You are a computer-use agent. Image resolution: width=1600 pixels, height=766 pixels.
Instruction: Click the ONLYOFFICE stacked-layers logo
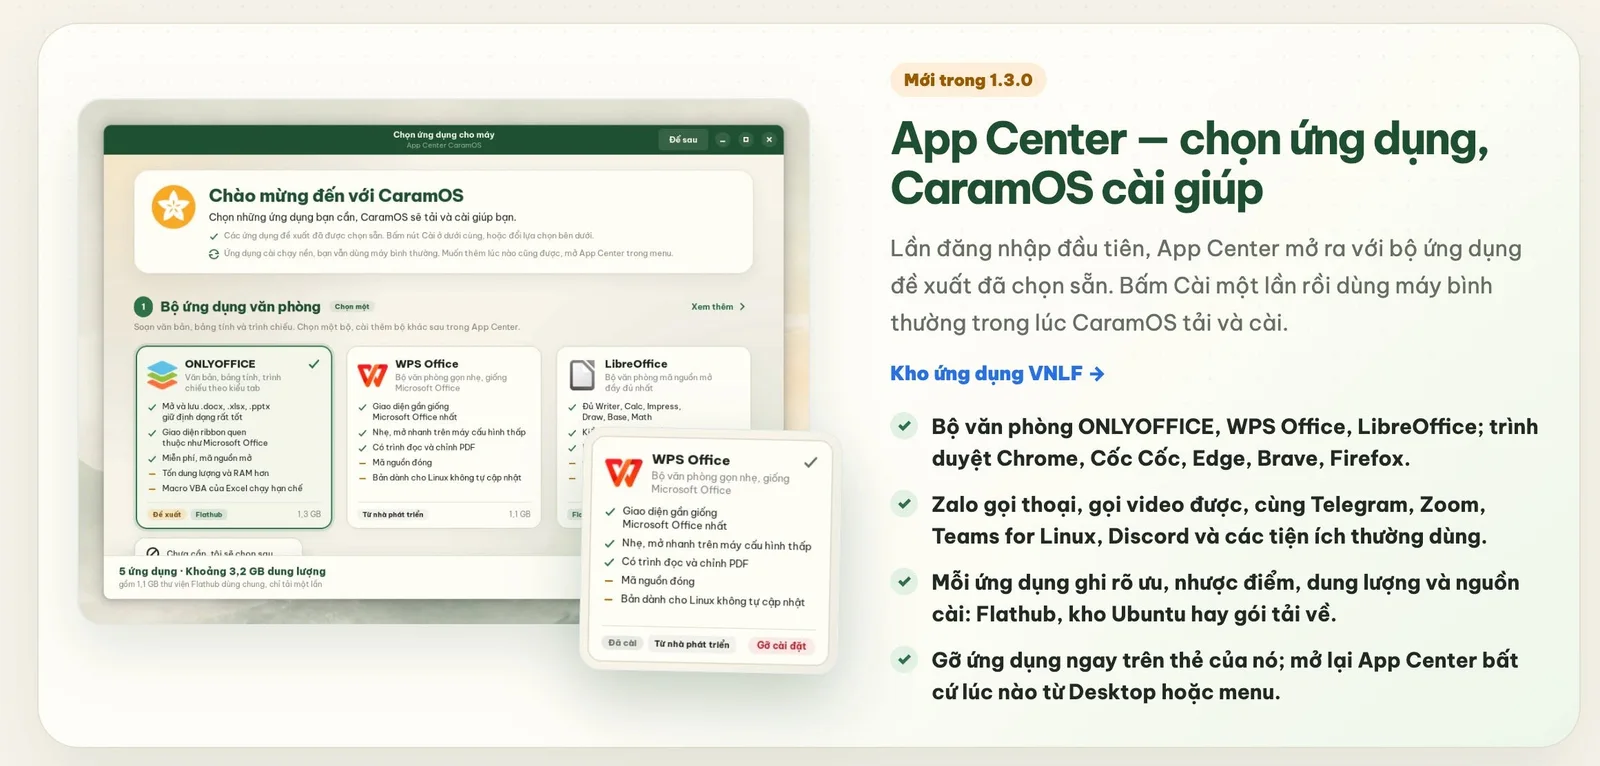[162, 374]
